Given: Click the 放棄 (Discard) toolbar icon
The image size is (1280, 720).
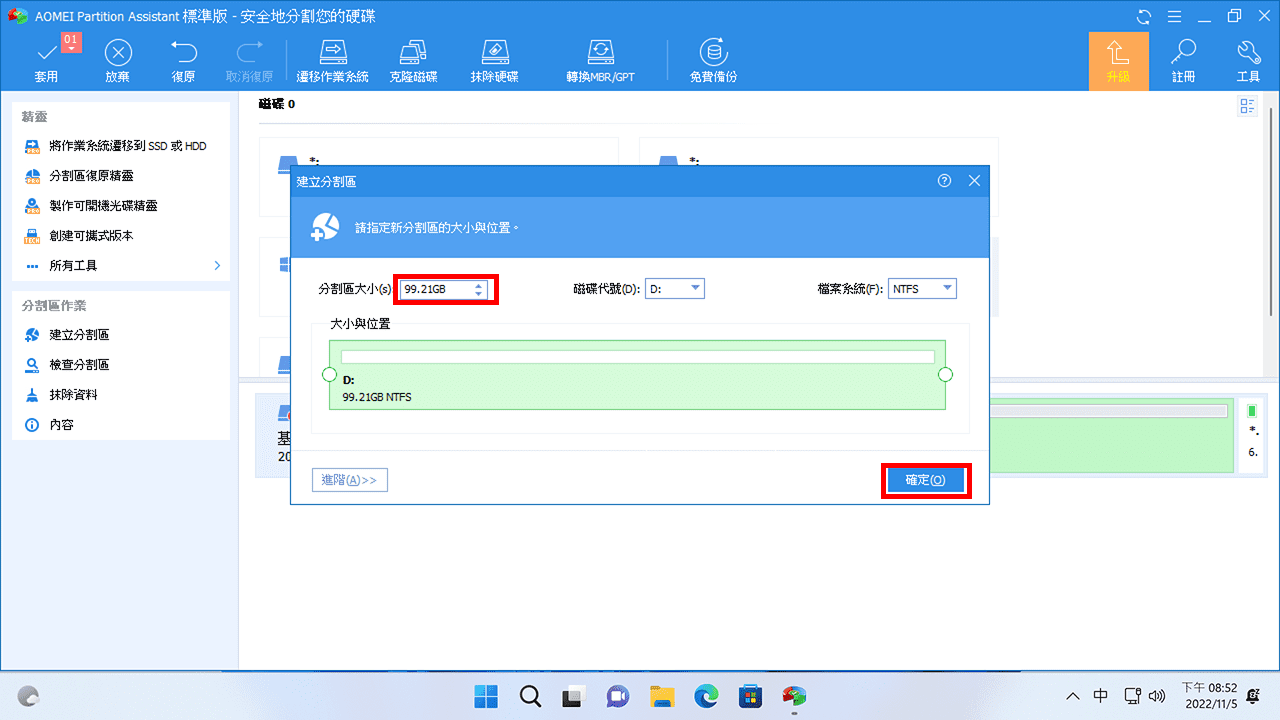Looking at the screenshot, I should click(x=117, y=60).
